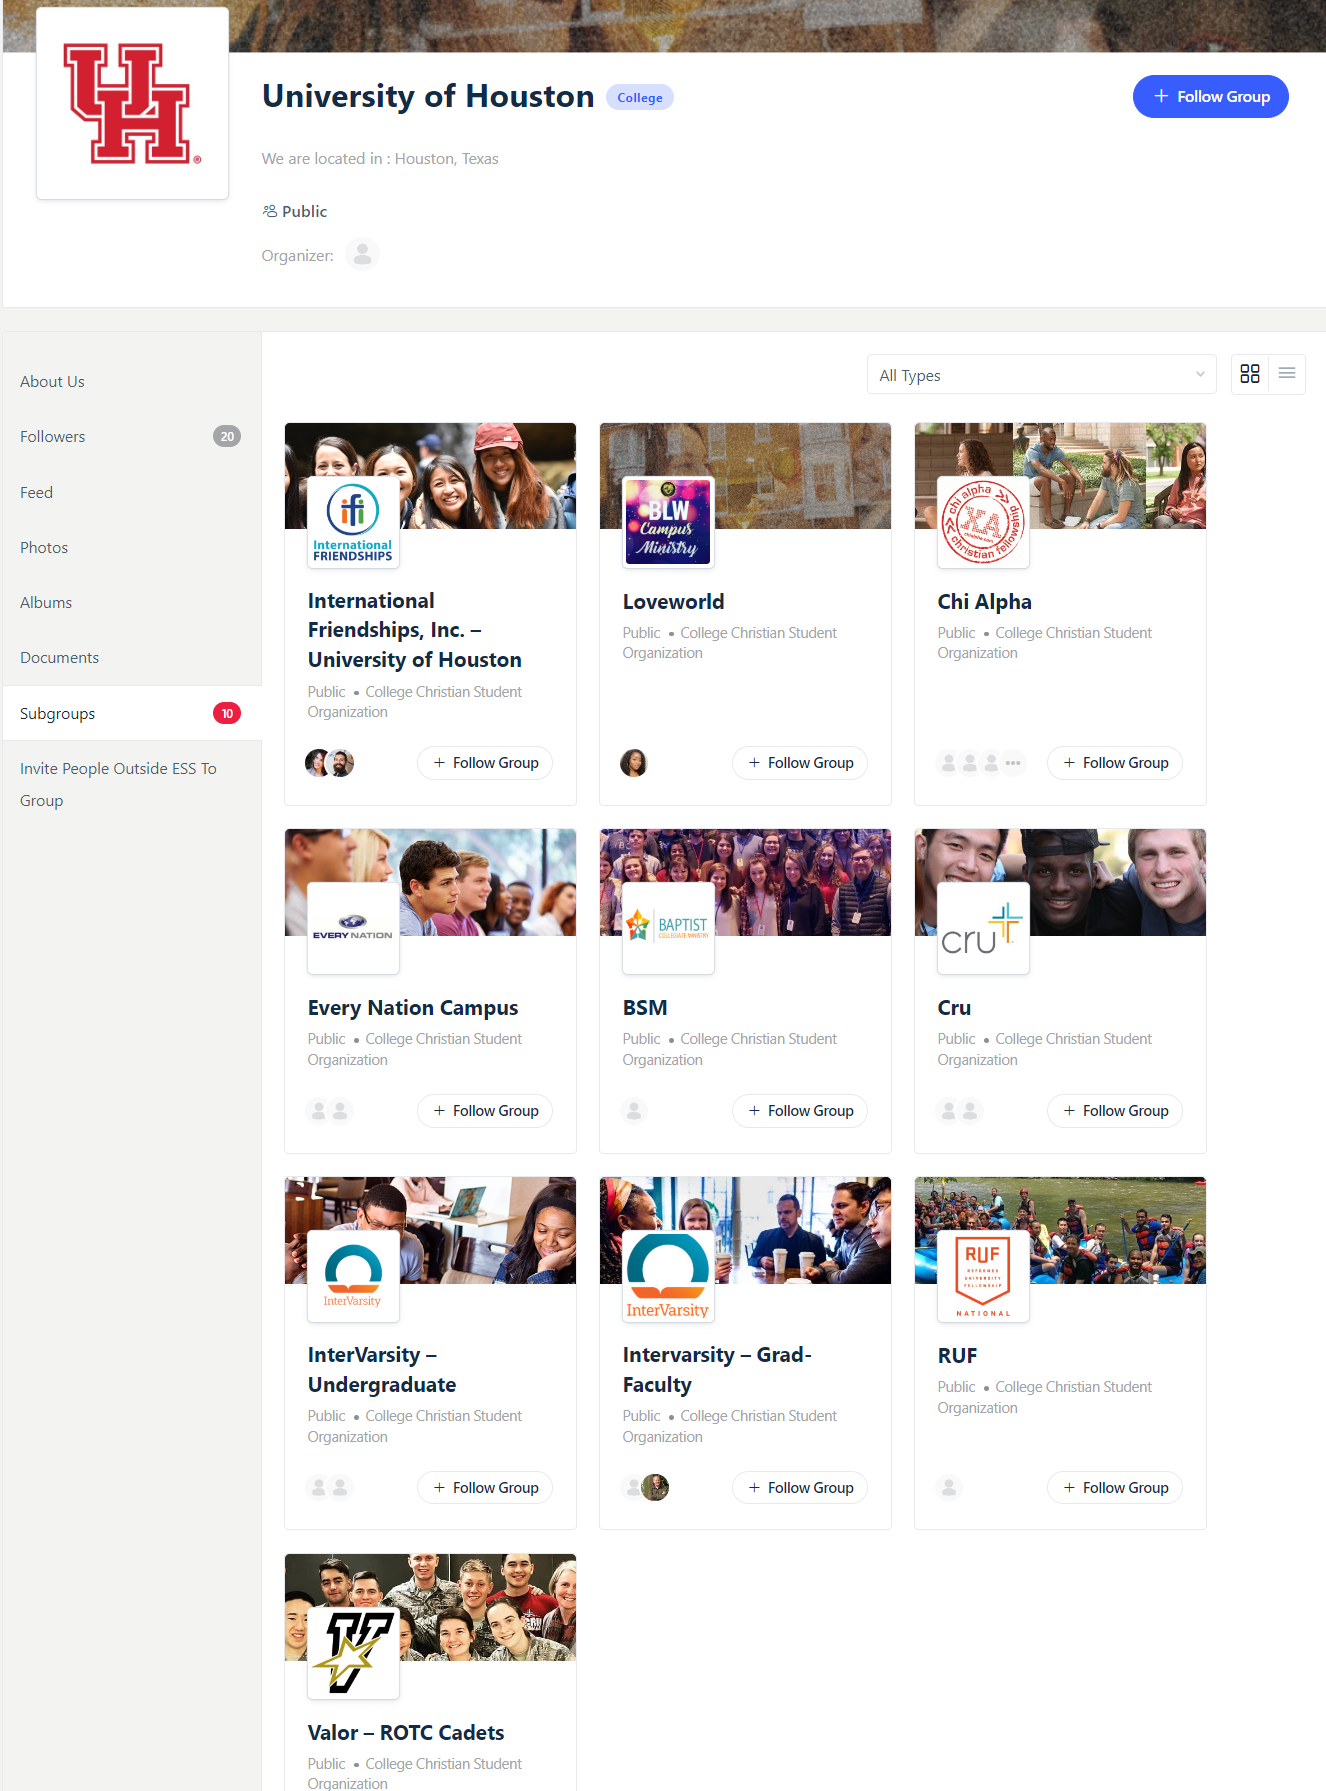Open Every Nation logo
1326x1791 pixels.
tap(353, 929)
